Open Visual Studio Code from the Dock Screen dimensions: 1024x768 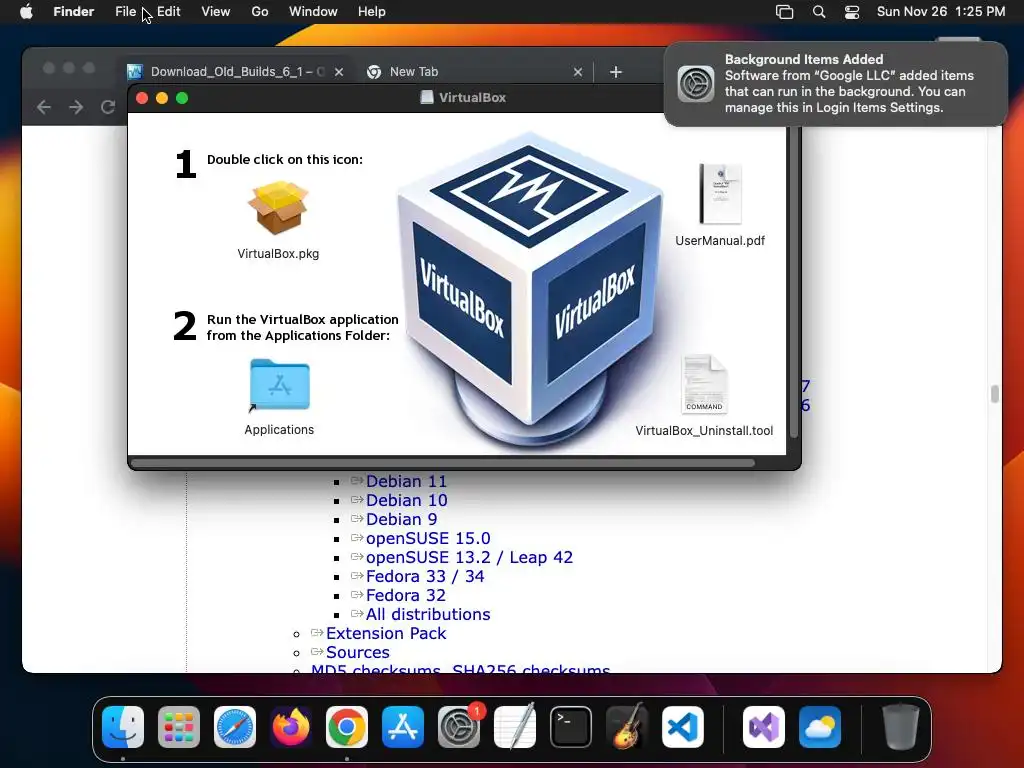683,727
